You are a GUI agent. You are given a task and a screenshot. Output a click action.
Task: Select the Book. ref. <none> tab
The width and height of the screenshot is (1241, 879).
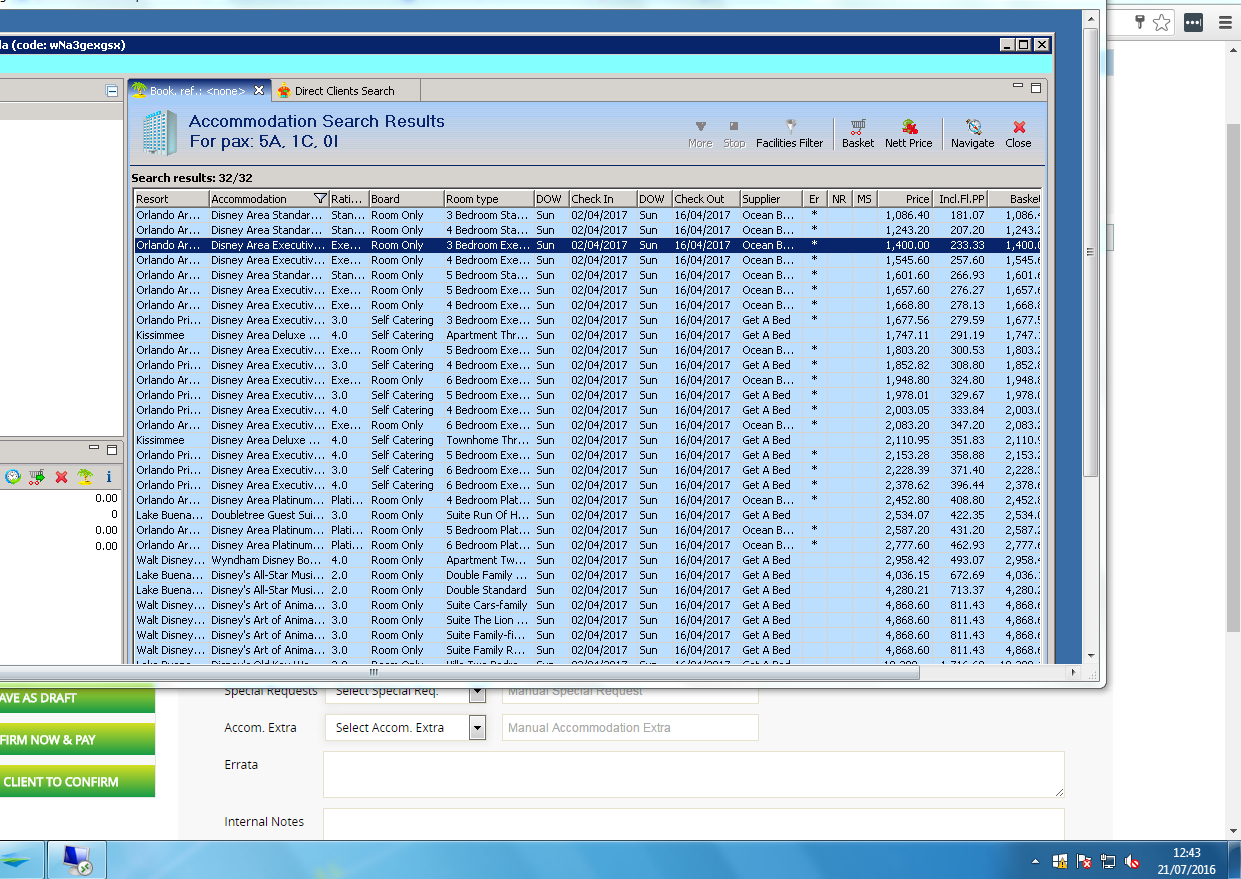(197, 91)
